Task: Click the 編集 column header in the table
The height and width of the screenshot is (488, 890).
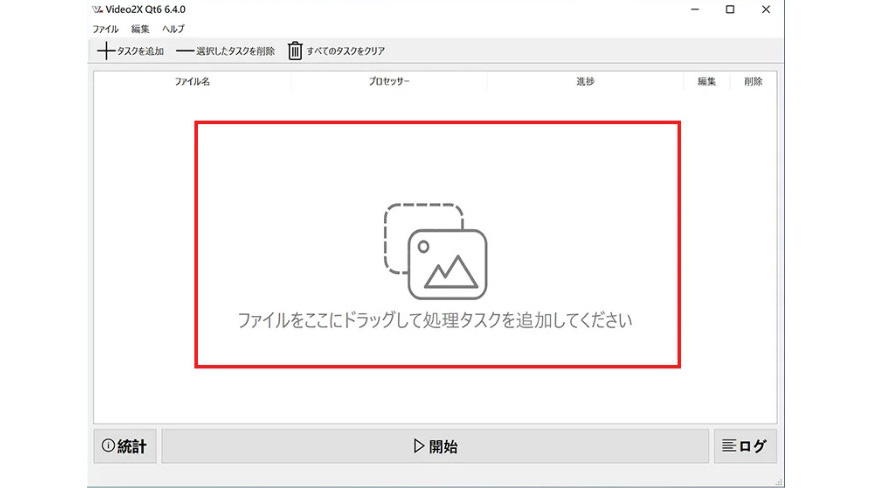Action: pos(707,82)
